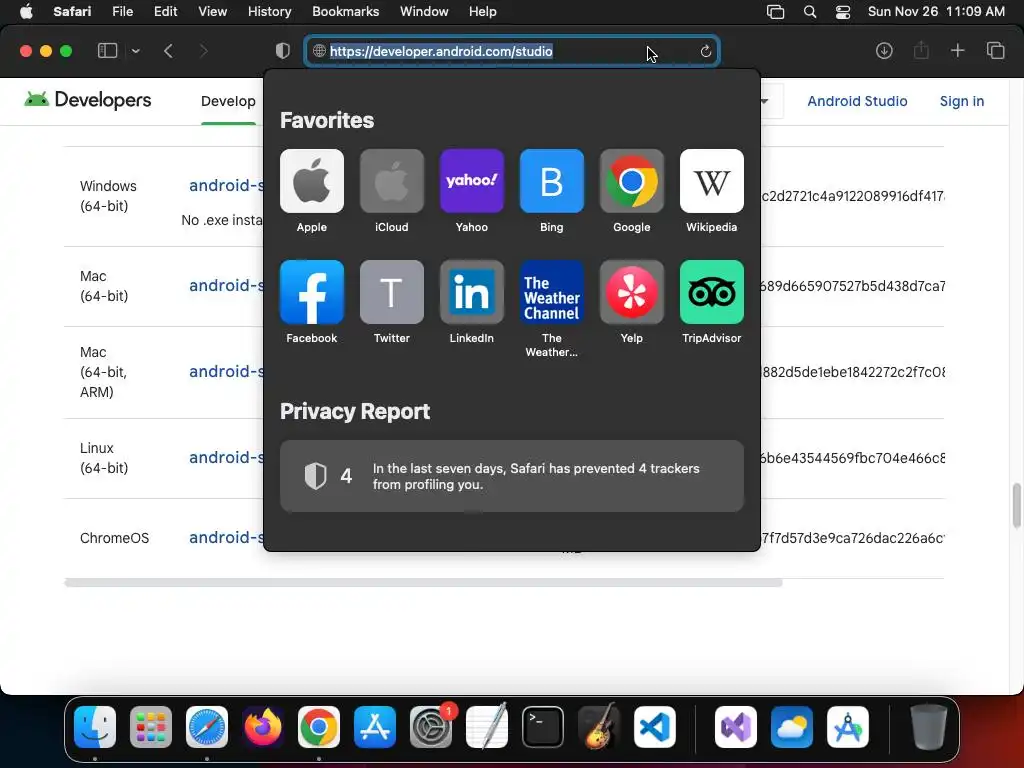Show the tab overview
The height and width of the screenshot is (768, 1024).
tap(995, 51)
